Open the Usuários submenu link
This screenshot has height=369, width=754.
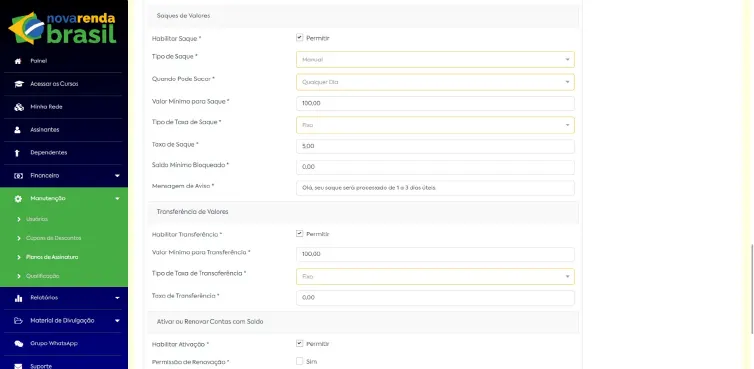click(37, 219)
